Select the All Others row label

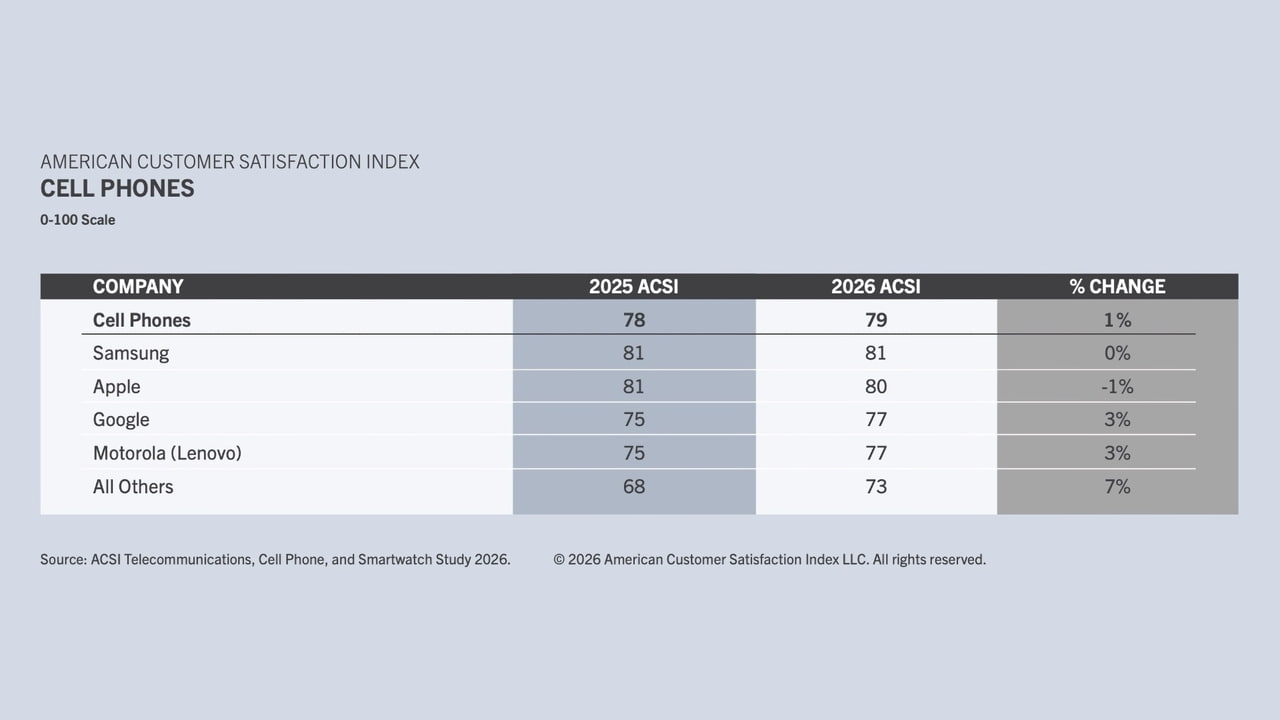point(133,487)
